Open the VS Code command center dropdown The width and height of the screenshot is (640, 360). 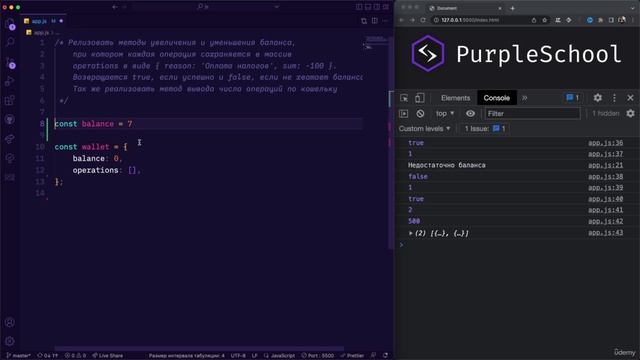[x=276, y=7]
